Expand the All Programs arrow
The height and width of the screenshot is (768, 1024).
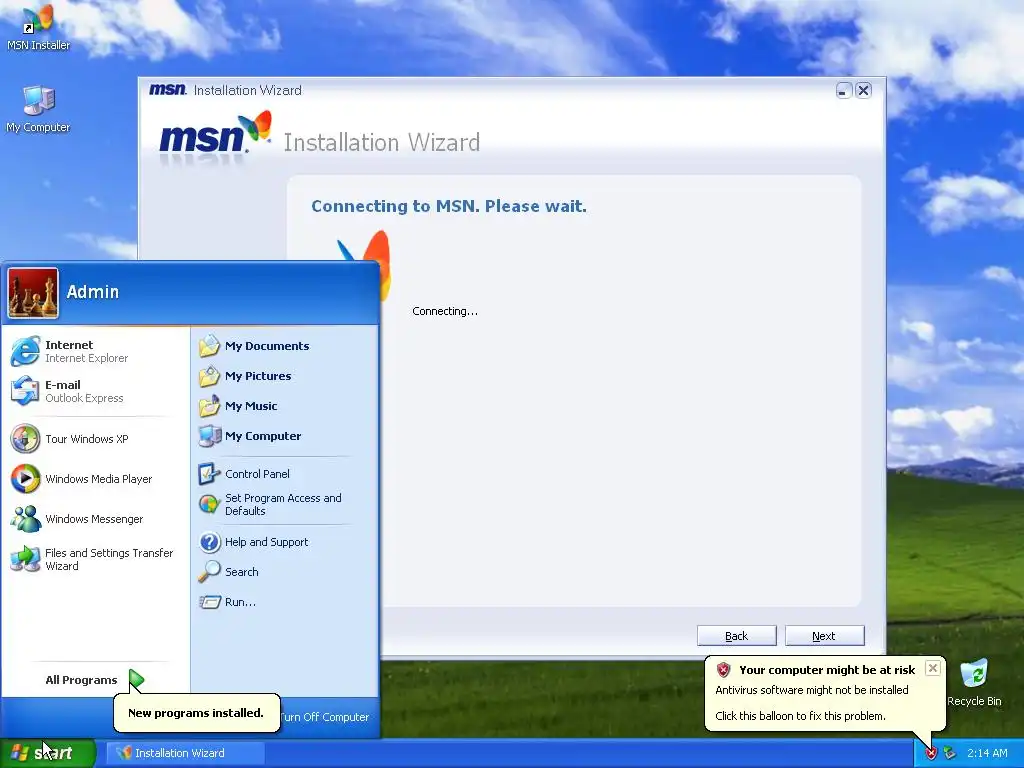(136, 680)
